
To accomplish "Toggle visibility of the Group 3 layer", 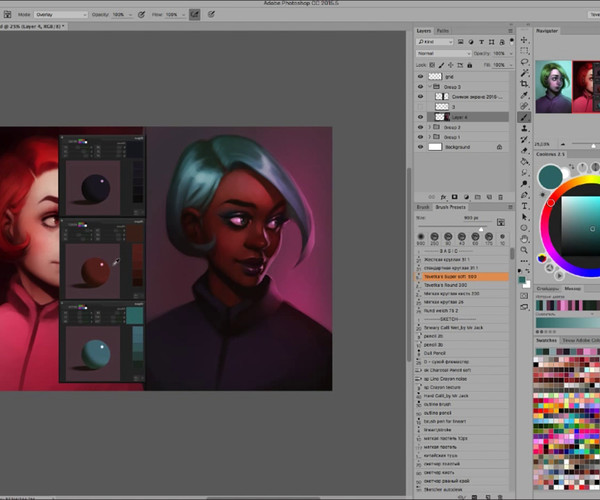I will [419, 86].
